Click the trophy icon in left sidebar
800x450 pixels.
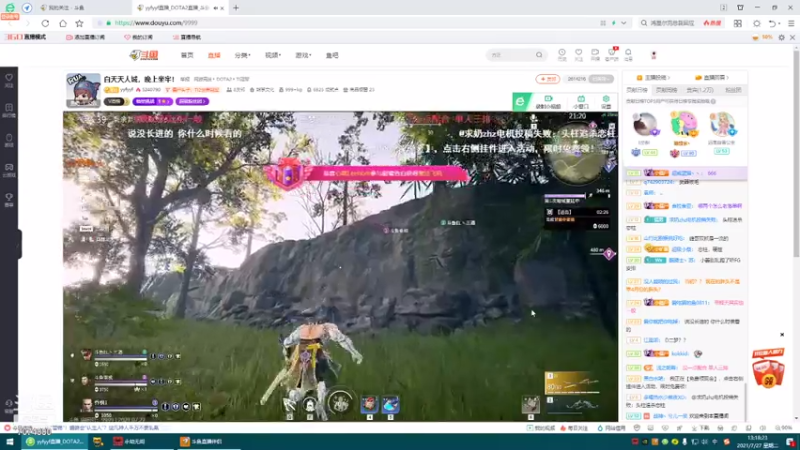coord(9,199)
